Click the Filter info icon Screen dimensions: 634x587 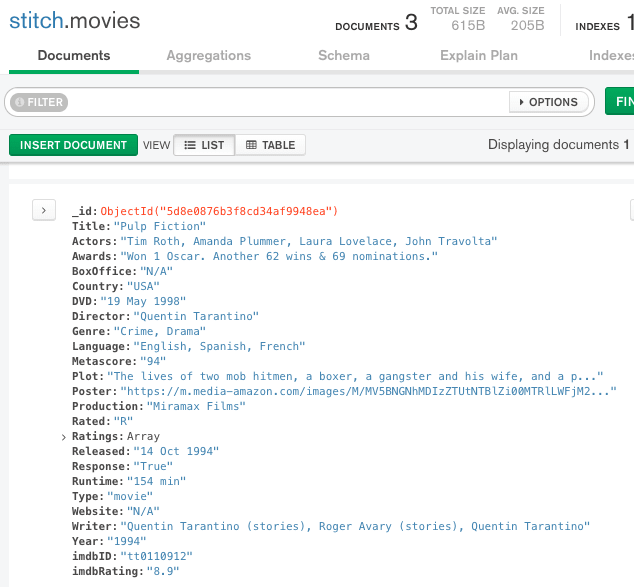pos(19,102)
